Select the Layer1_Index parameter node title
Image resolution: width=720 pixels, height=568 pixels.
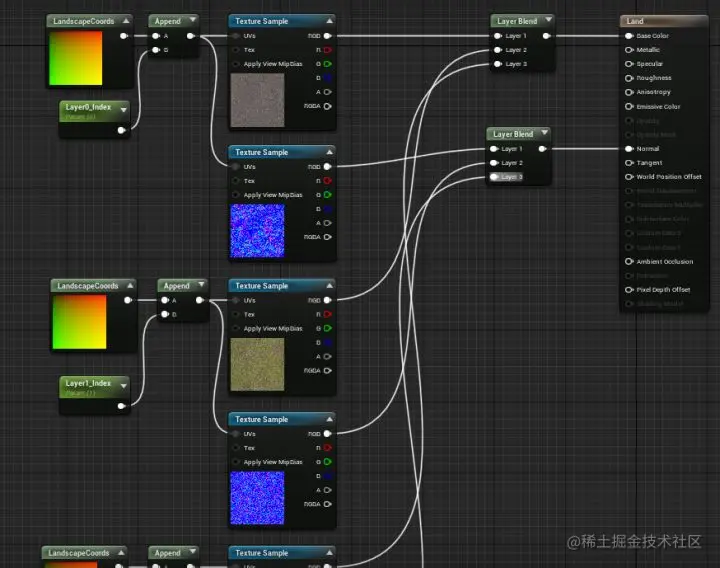88,383
